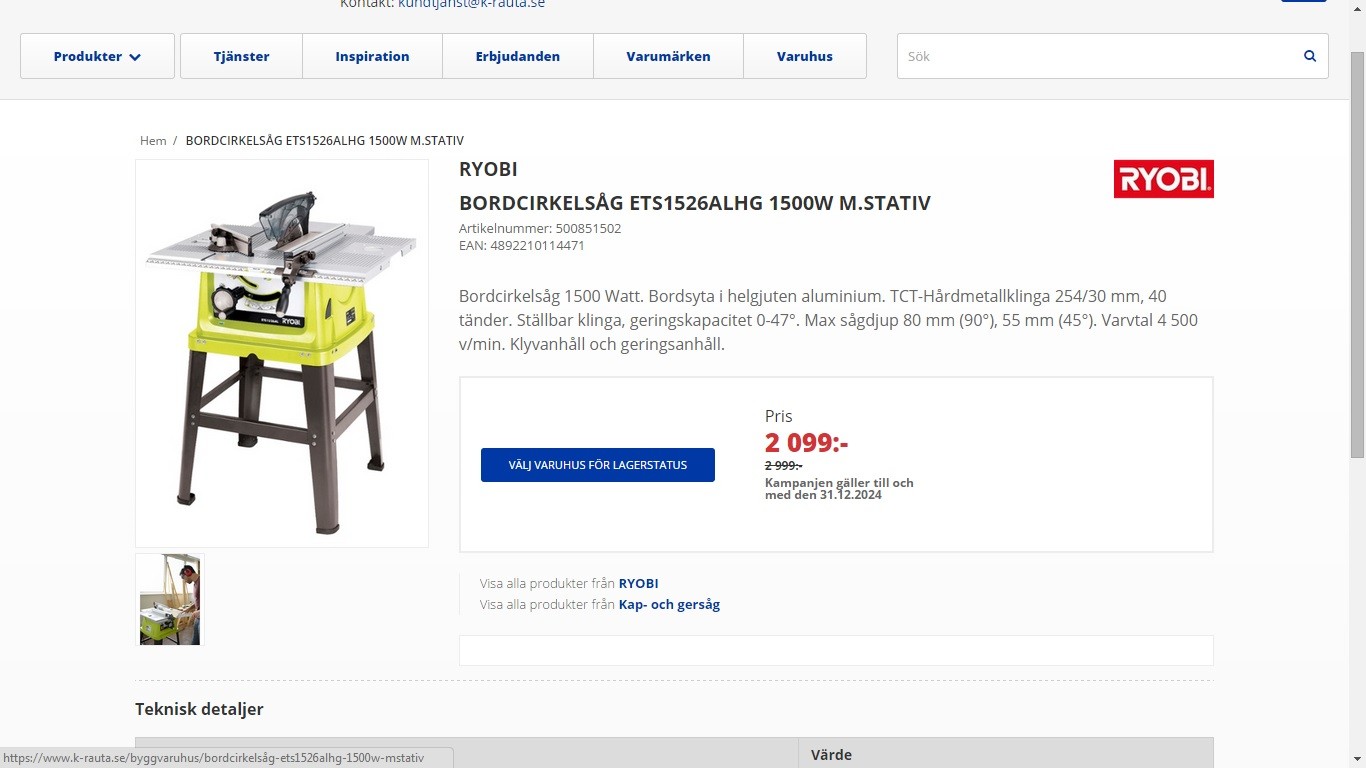This screenshot has height=768, width=1366.
Task: Open the RYOBI all products link
Action: click(x=638, y=584)
